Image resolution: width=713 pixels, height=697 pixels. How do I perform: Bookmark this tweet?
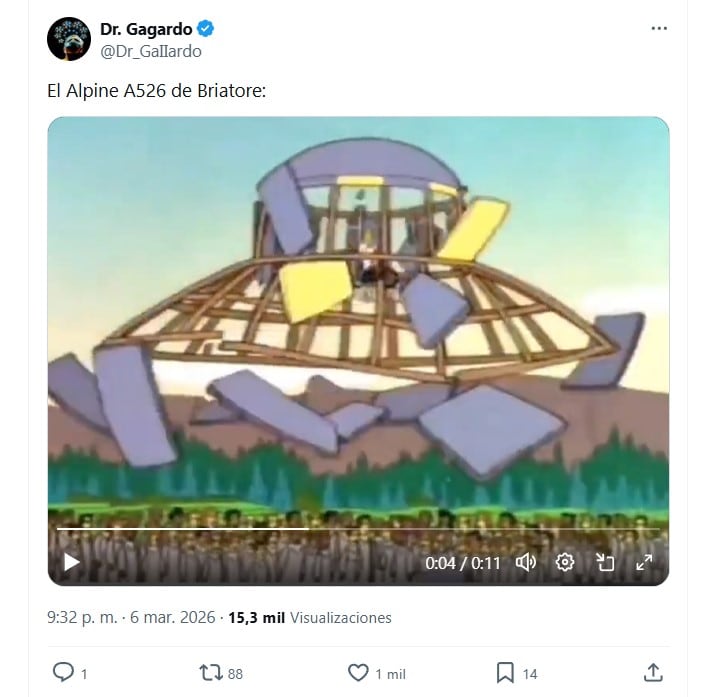coord(505,672)
